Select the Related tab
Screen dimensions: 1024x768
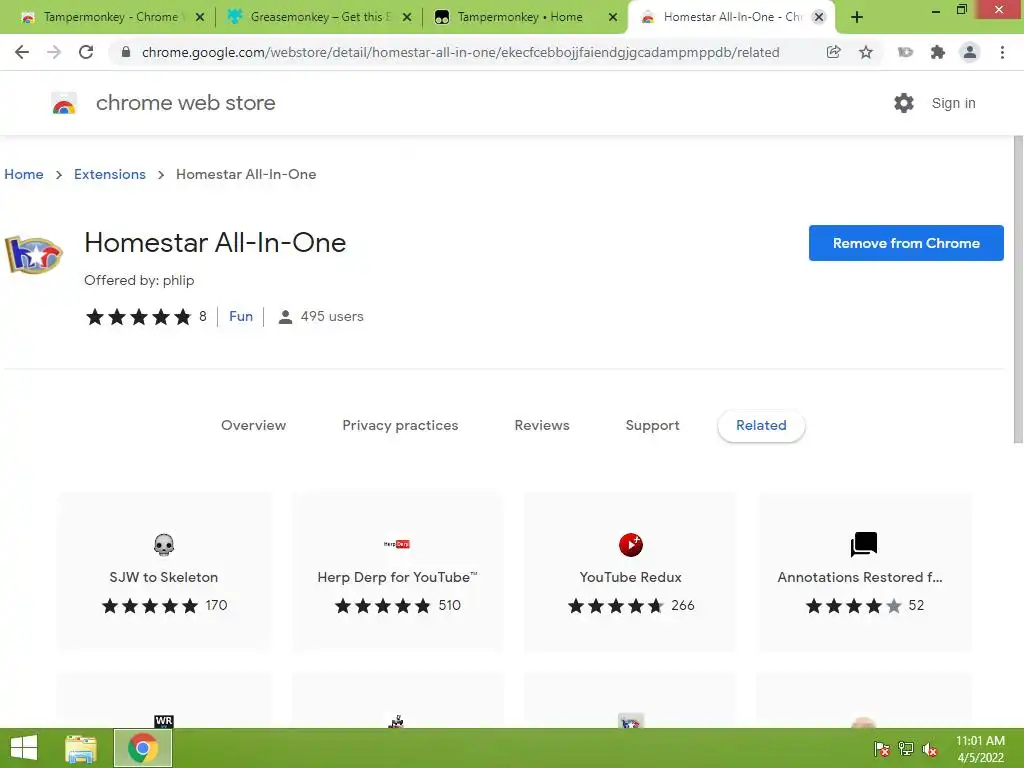pos(761,426)
